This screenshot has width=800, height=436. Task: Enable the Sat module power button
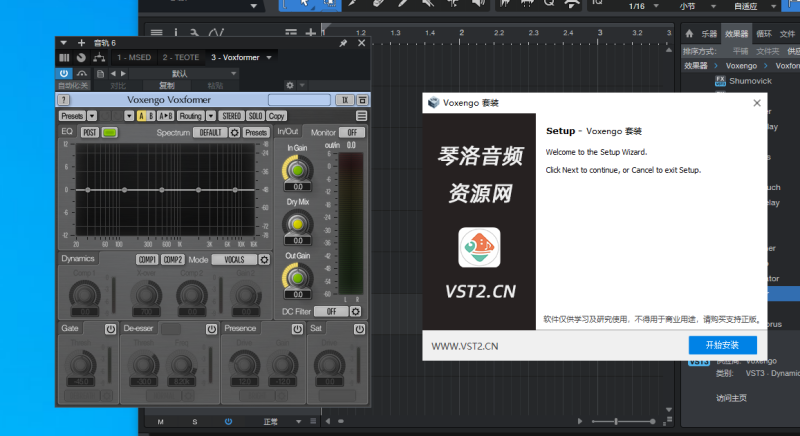(359, 329)
